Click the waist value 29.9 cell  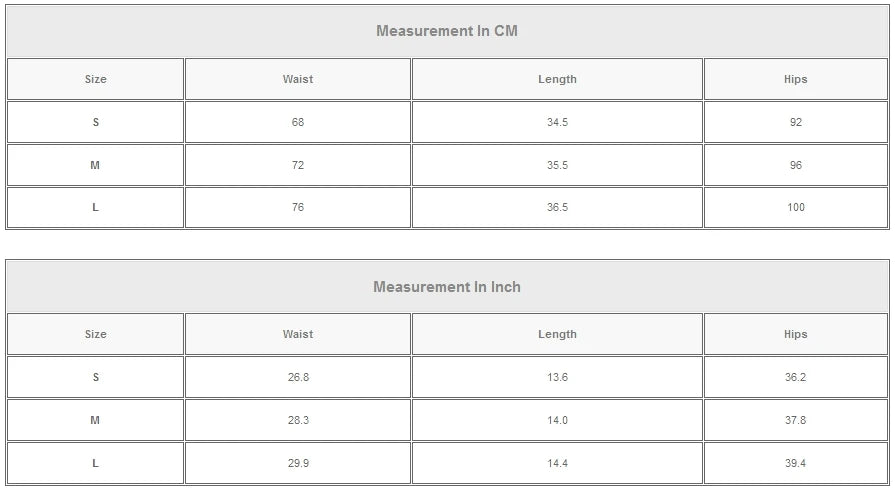(x=298, y=463)
